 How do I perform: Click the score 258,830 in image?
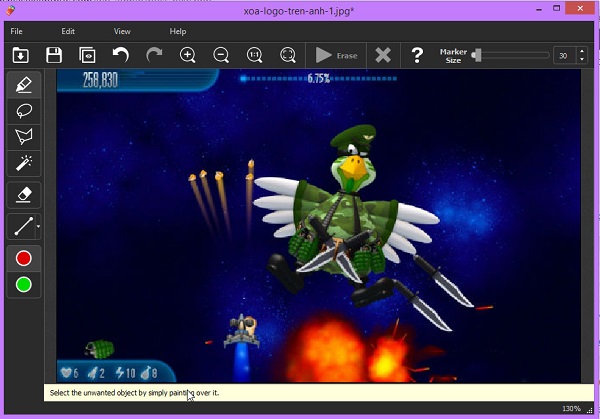tap(100, 80)
